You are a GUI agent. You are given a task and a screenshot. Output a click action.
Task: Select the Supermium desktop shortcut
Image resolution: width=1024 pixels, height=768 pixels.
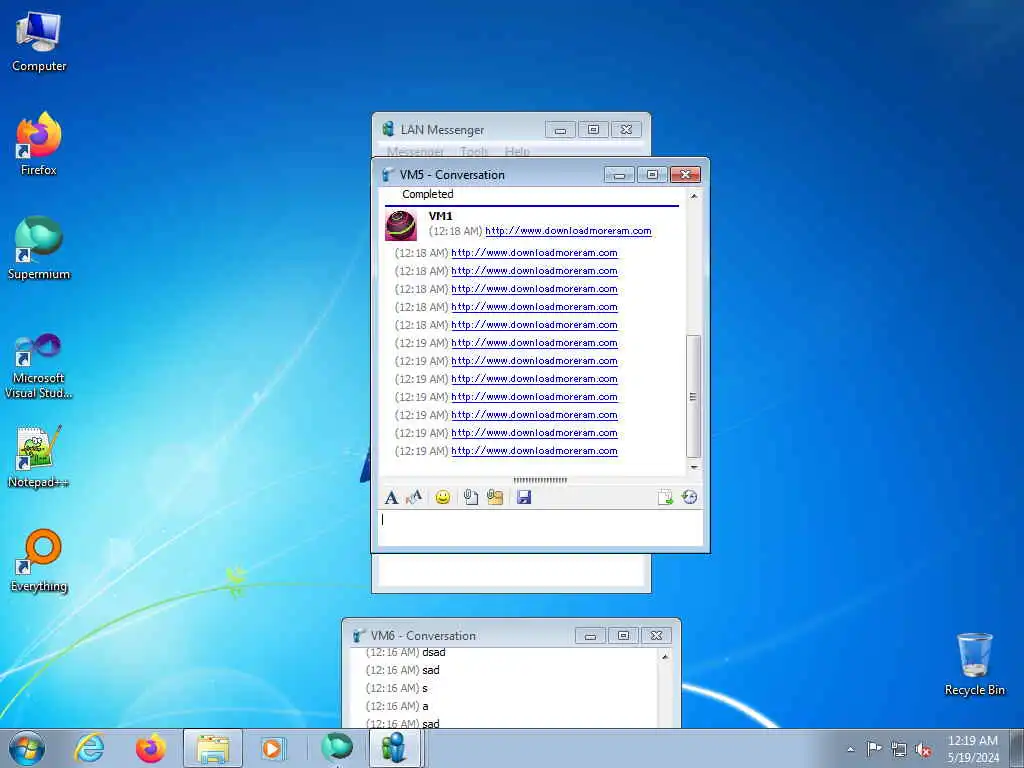click(x=39, y=248)
